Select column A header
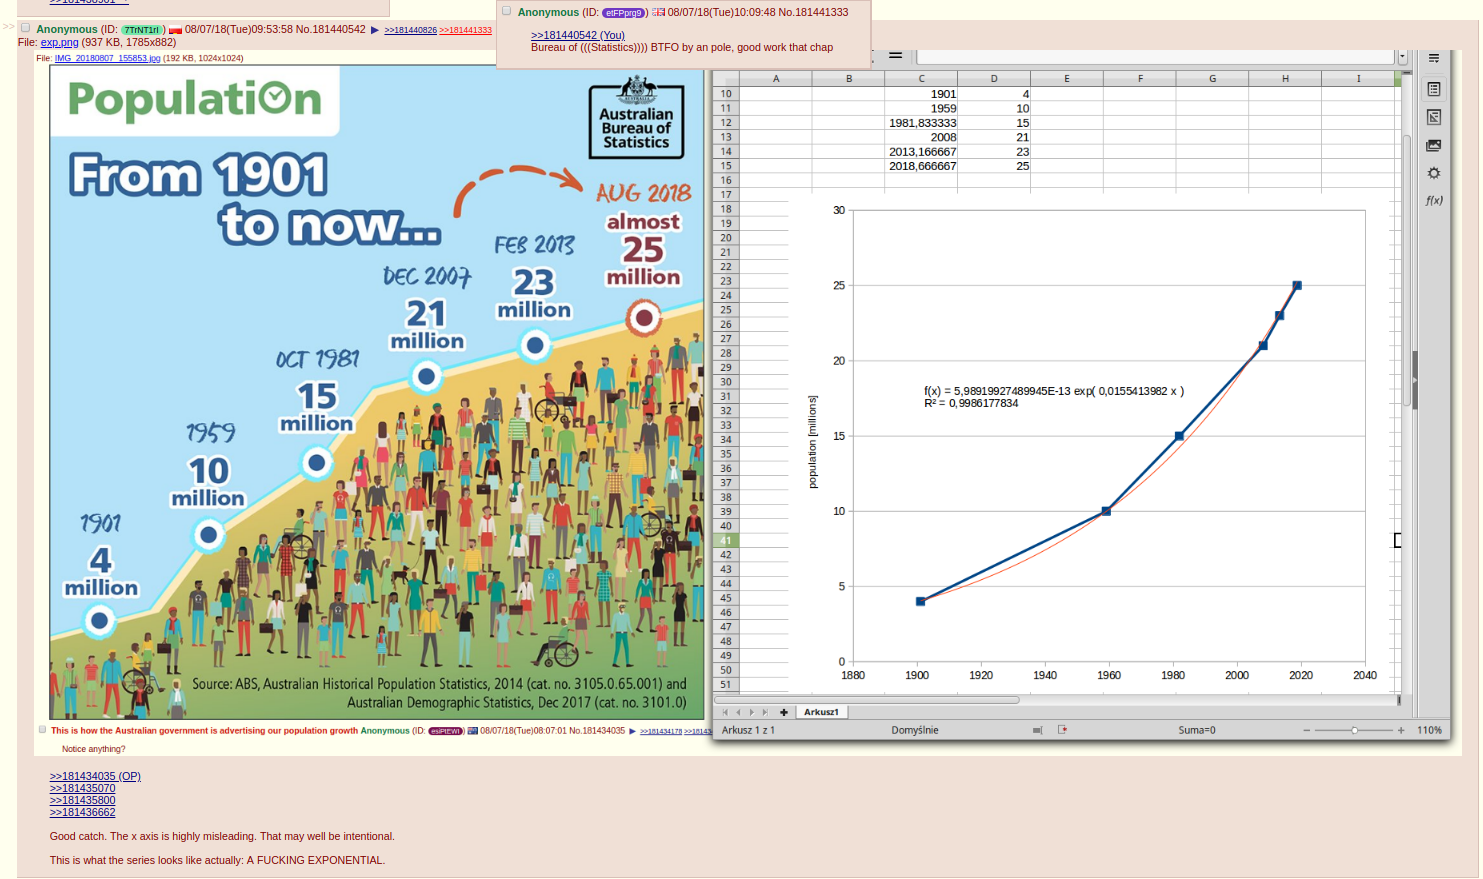Image resolution: width=1483 pixels, height=879 pixels. point(775,78)
